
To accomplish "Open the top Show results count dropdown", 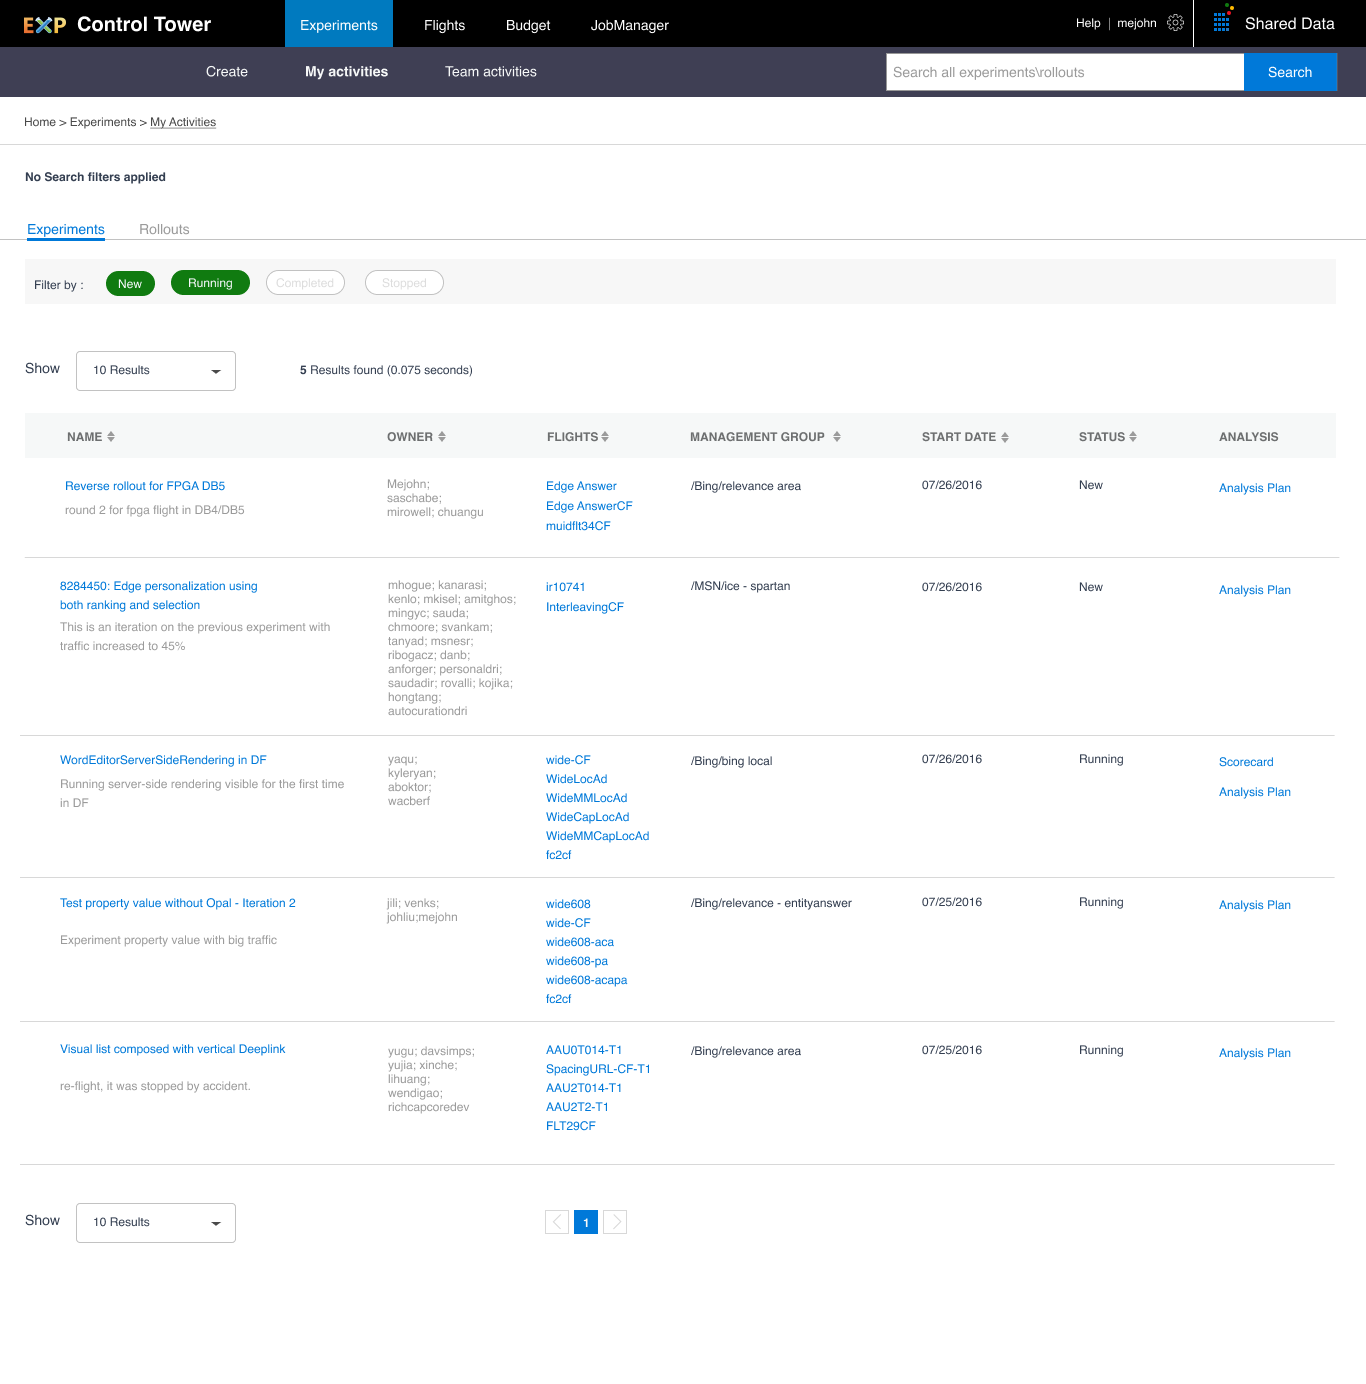I will click(155, 370).
